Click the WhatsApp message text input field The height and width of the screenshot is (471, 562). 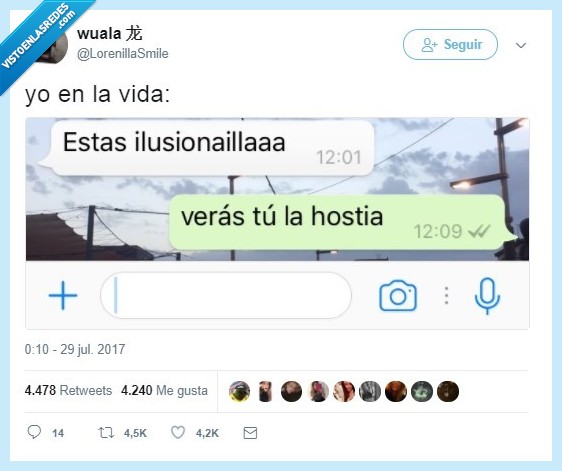point(226,295)
